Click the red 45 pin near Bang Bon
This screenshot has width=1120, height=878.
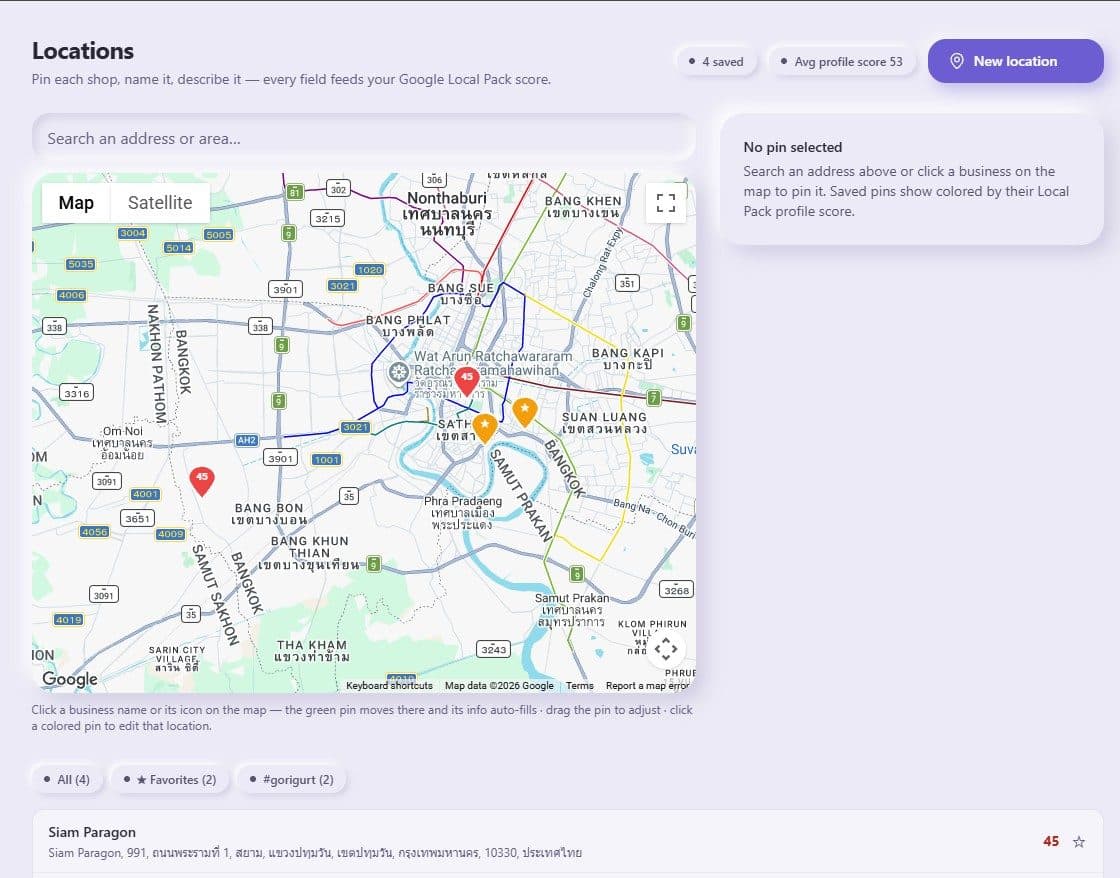(x=202, y=482)
